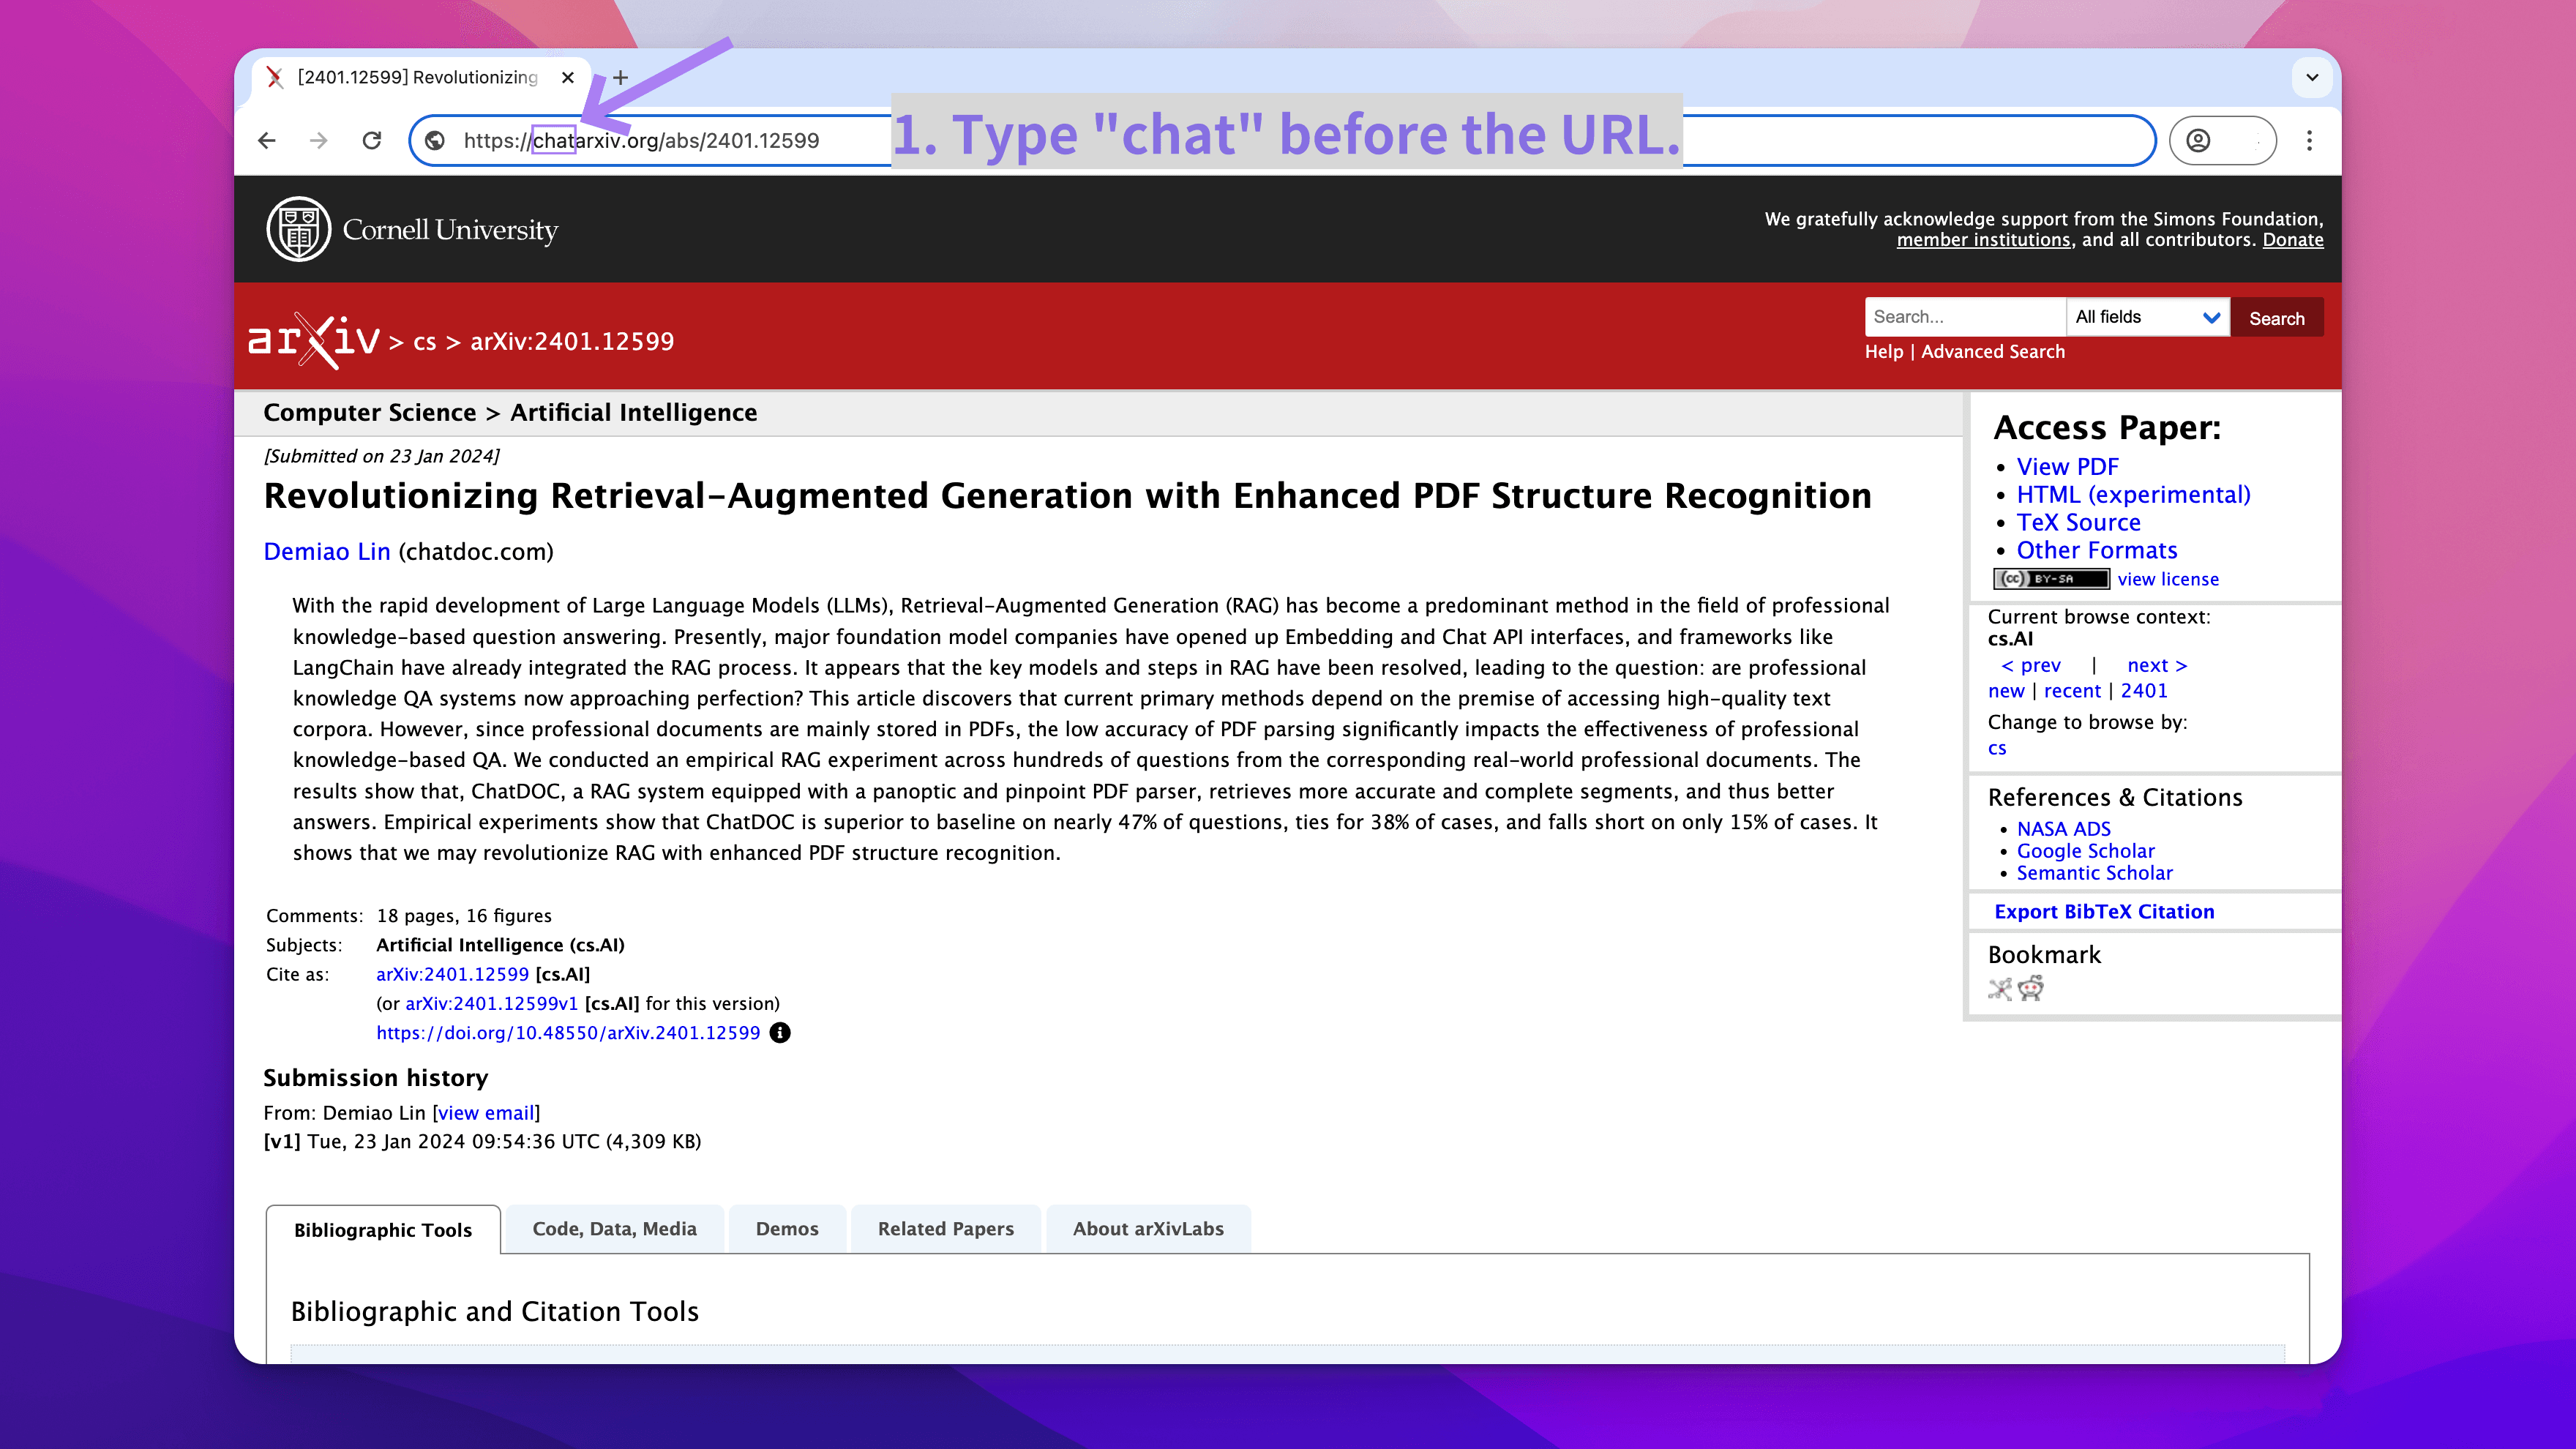The width and height of the screenshot is (2576, 1449).
Task: Open the browser three-dot menu
Action: [x=2309, y=141]
